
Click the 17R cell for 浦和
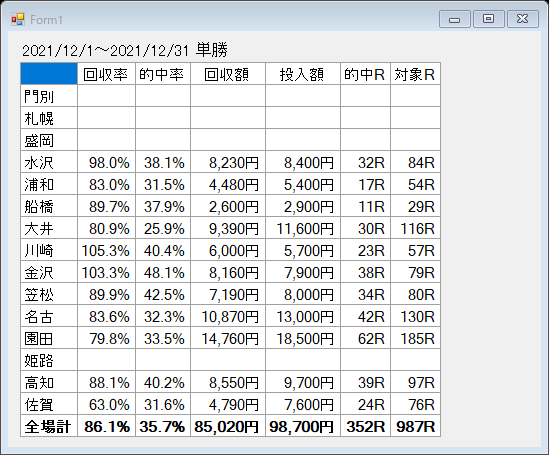[x=366, y=184]
